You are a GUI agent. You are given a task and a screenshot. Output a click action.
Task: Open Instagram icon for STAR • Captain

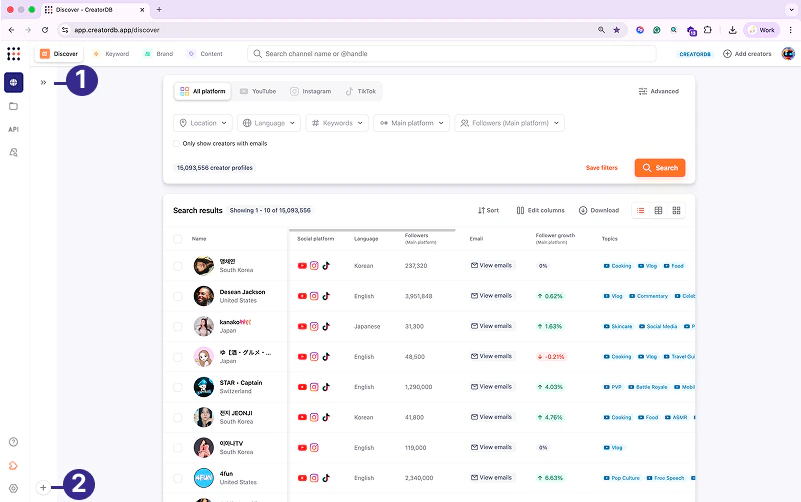[314, 387]
